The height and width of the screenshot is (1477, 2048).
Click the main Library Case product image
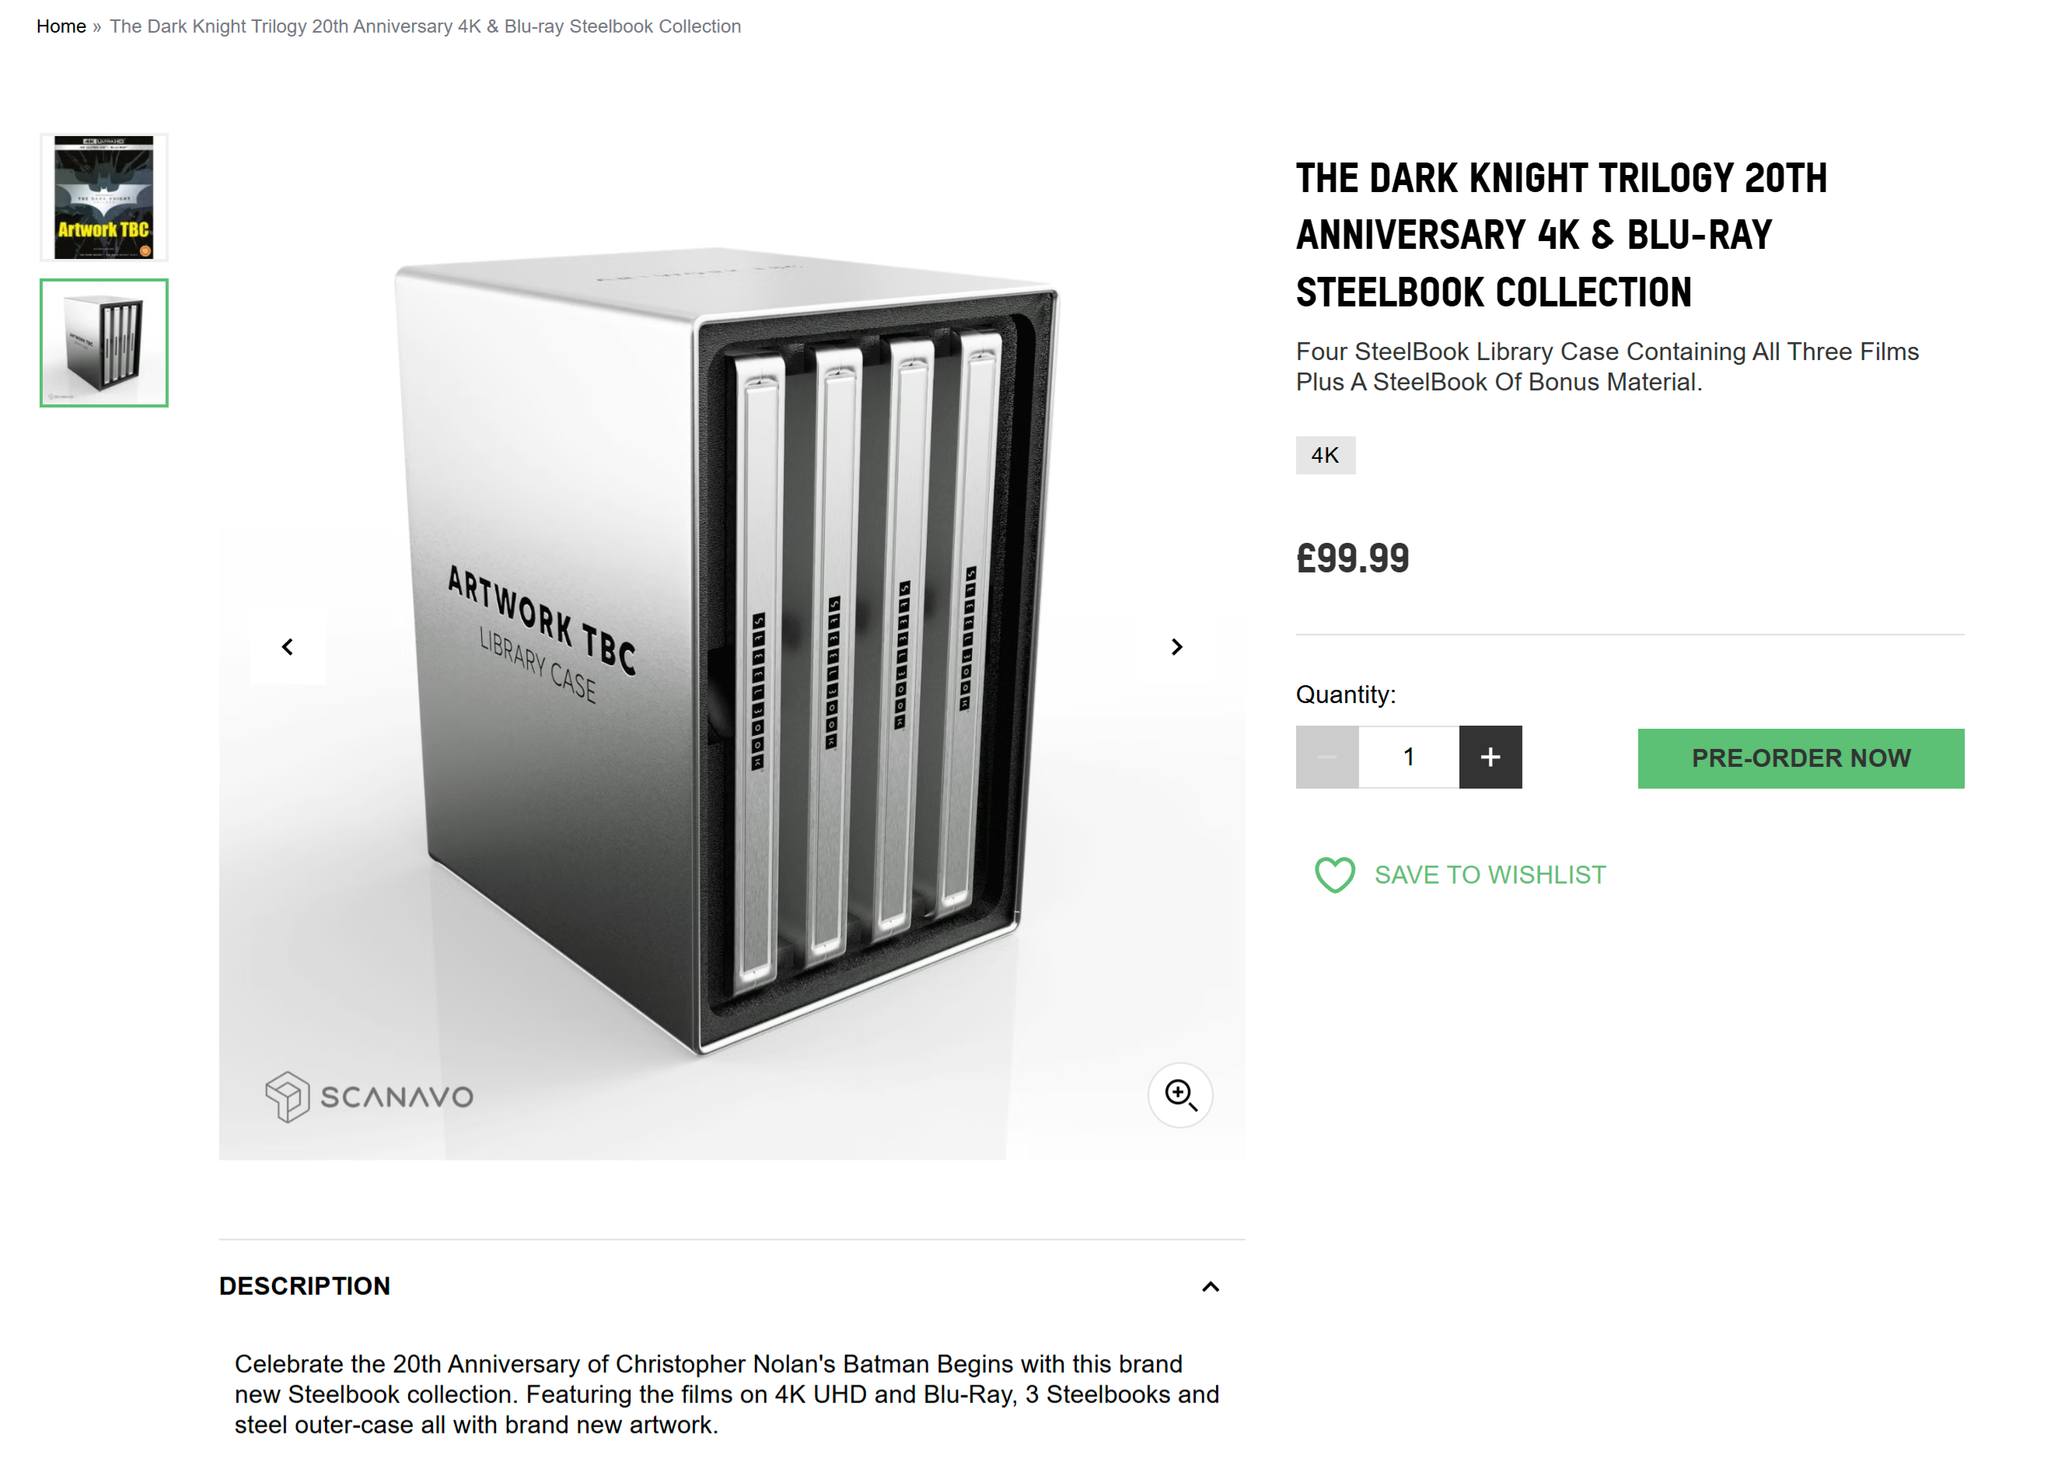point(730,650)
